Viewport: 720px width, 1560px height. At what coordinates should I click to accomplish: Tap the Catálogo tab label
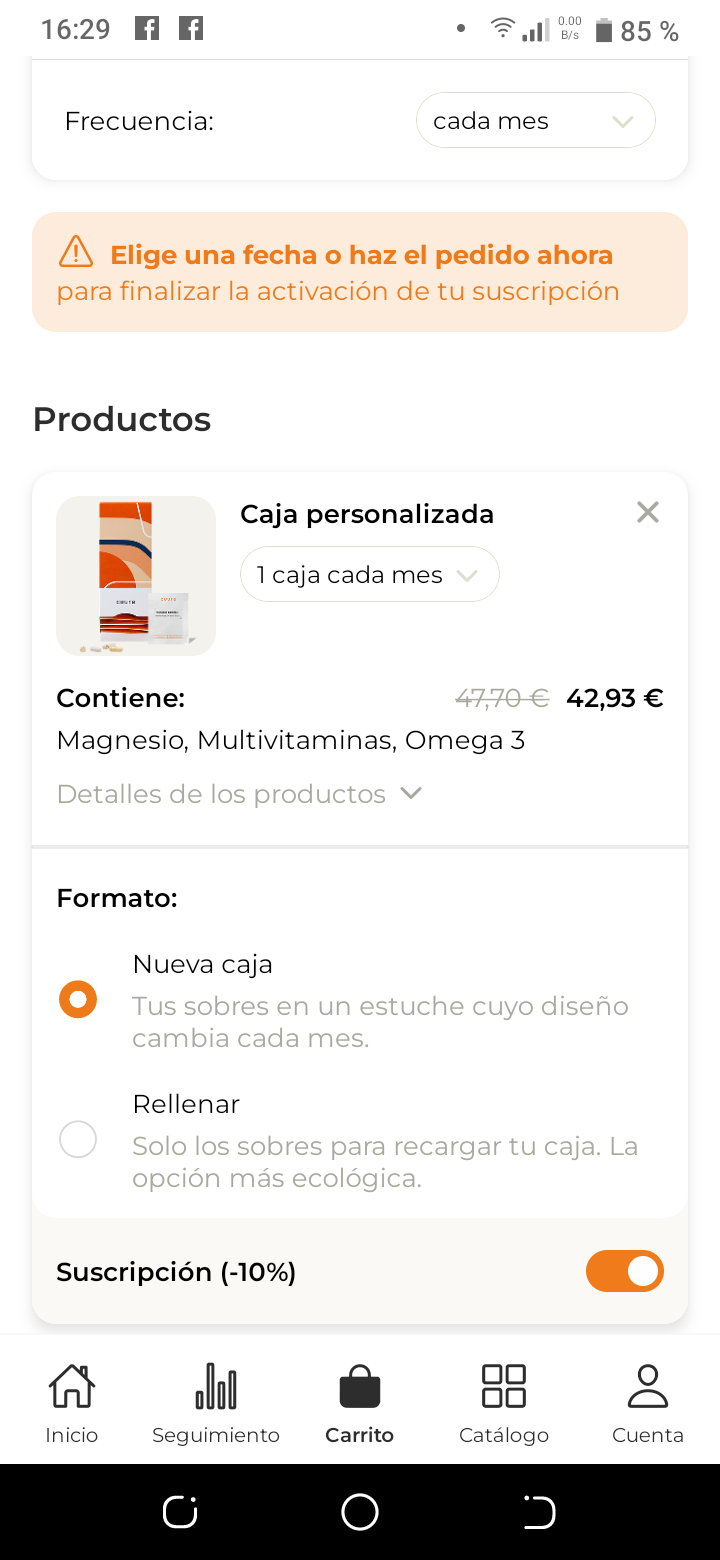(504, 1436)
